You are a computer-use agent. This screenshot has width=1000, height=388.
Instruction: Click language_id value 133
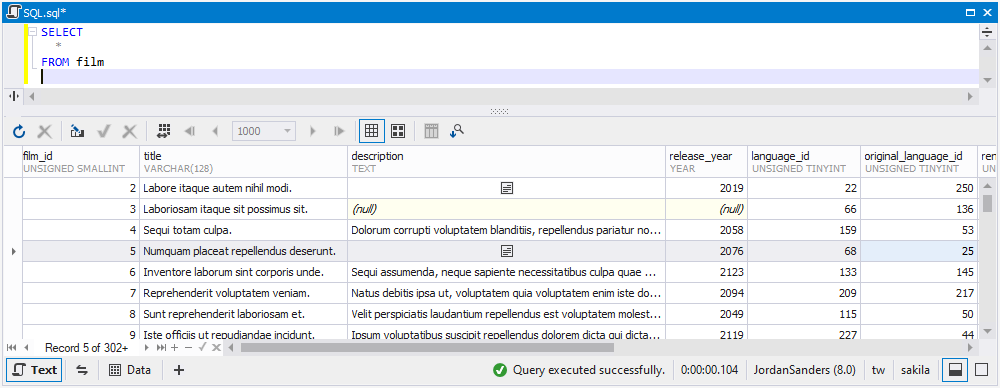(x=804, y=272)
